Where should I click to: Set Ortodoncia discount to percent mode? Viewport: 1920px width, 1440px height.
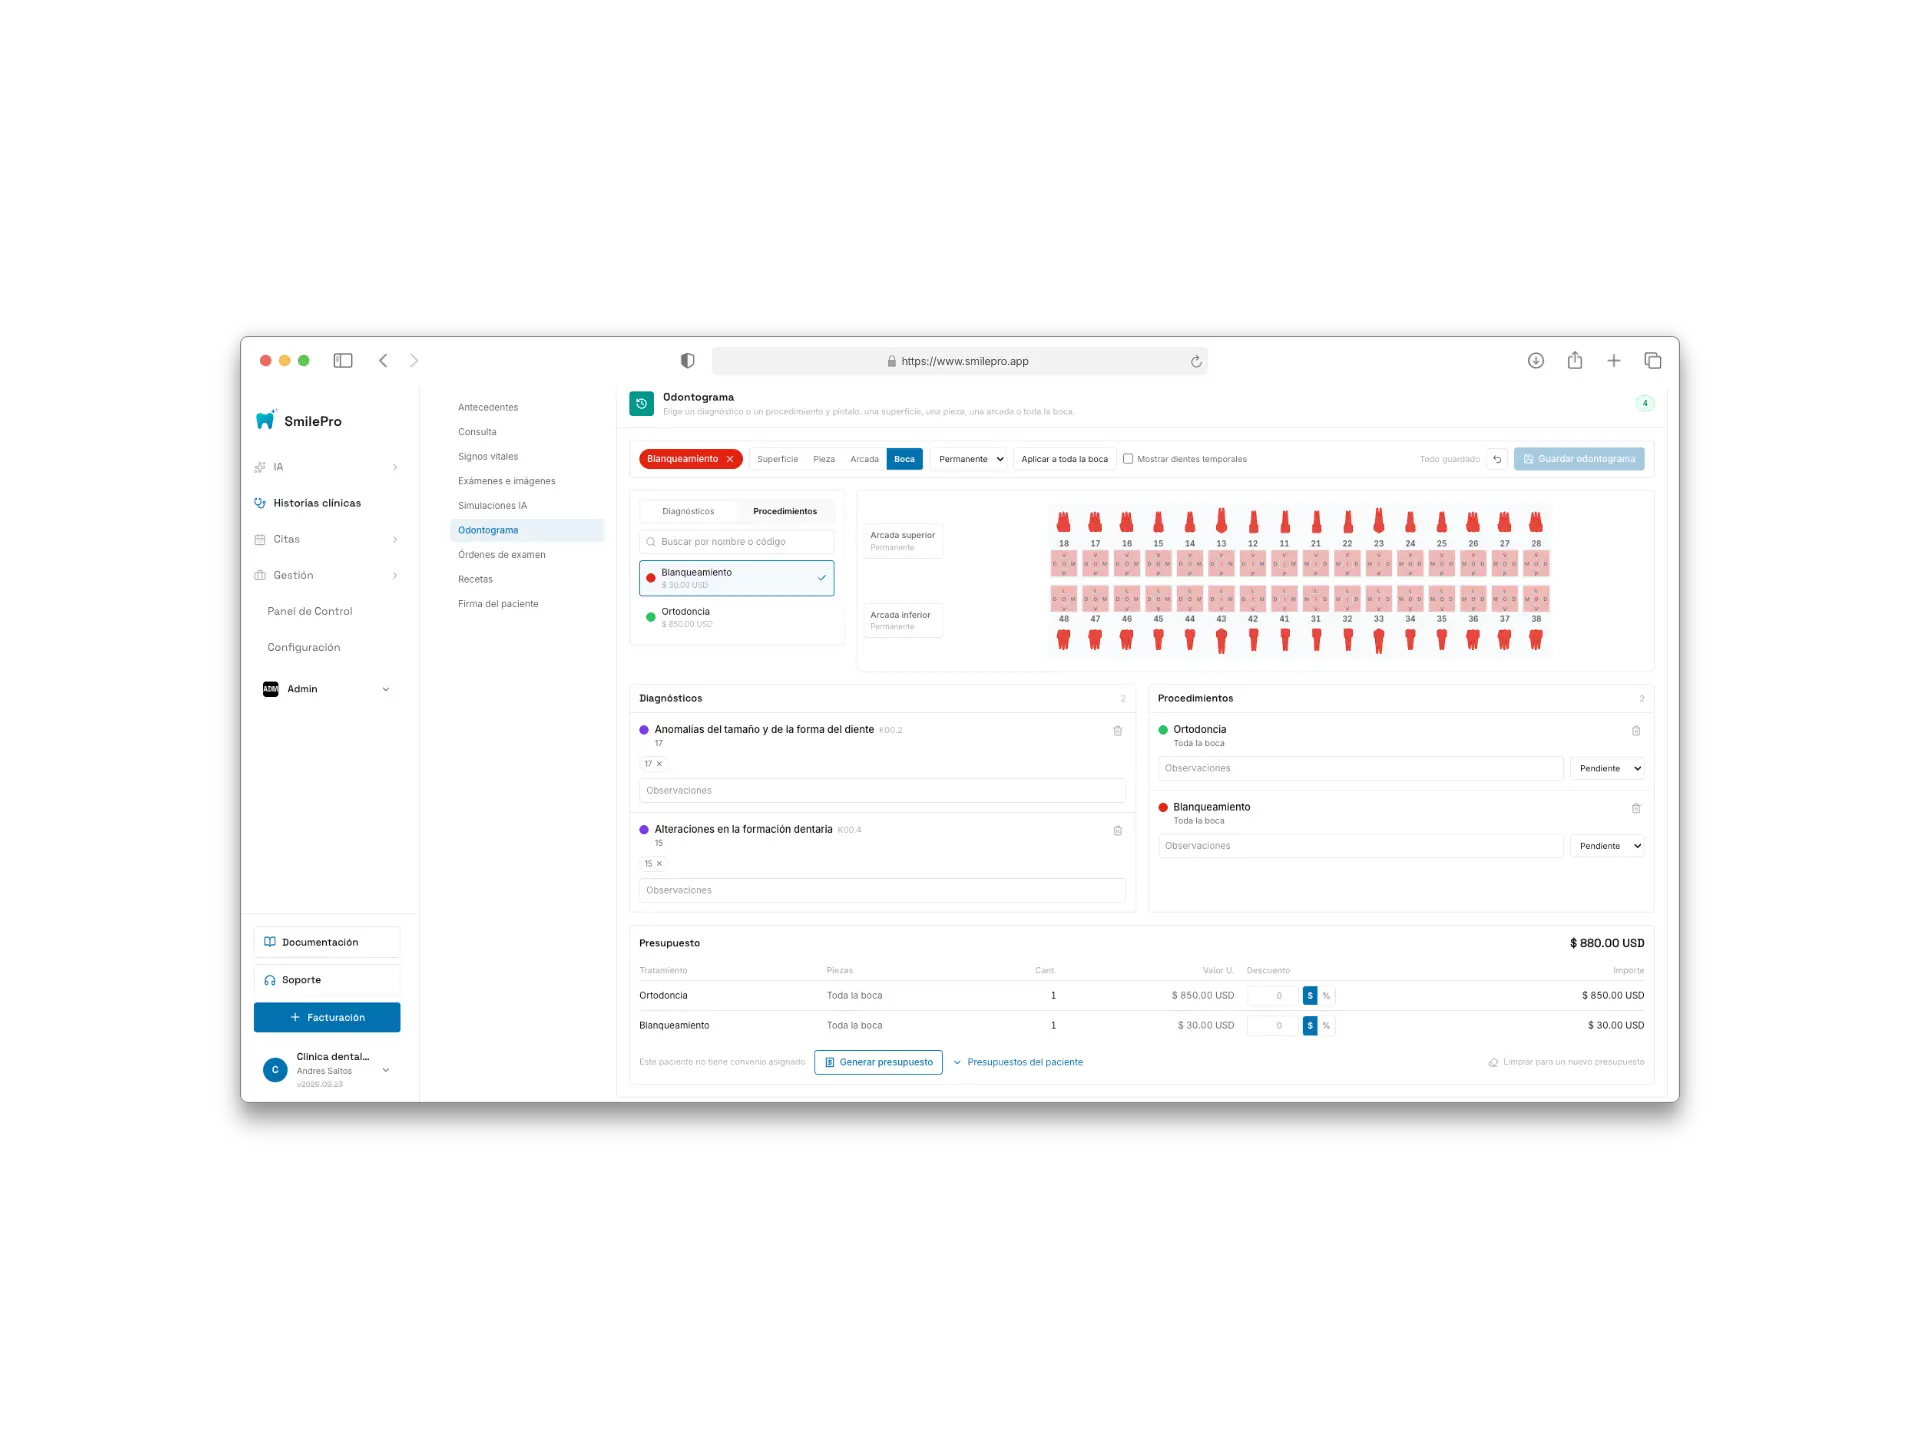[1326, 996]
